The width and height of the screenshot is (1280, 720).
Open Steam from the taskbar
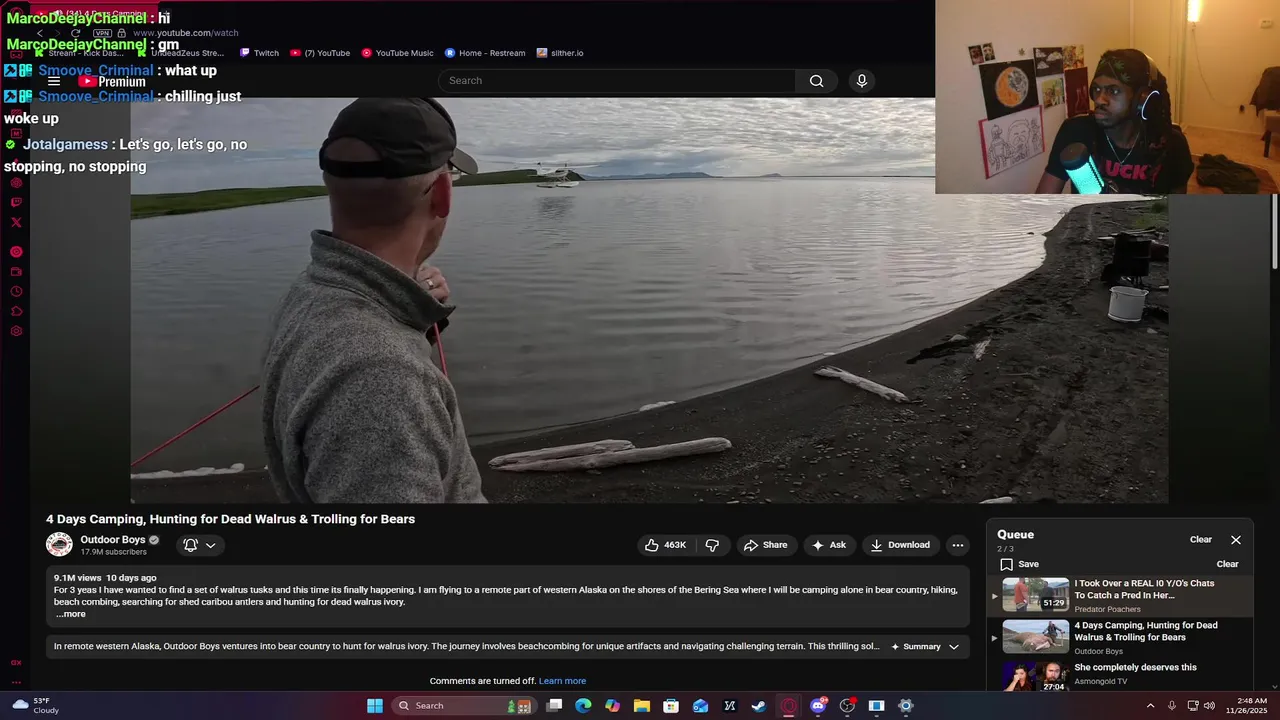click(x=759, y=706)
